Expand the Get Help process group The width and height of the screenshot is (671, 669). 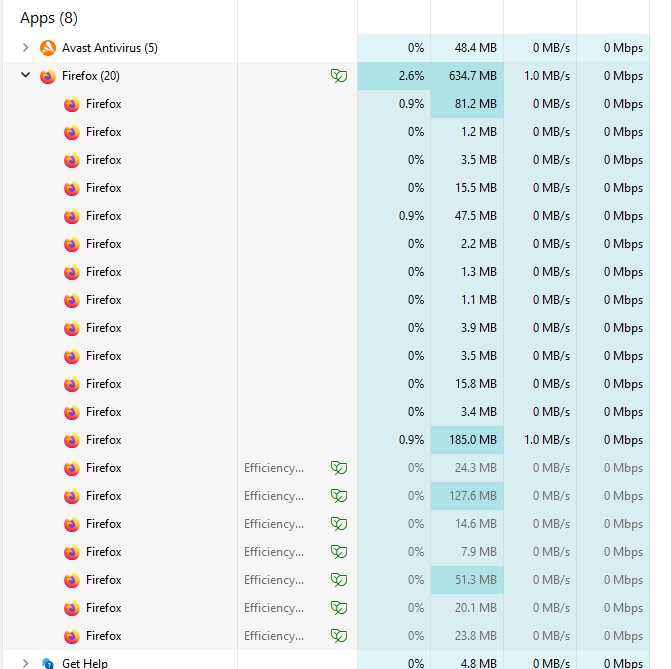click(x=25, y=663)
